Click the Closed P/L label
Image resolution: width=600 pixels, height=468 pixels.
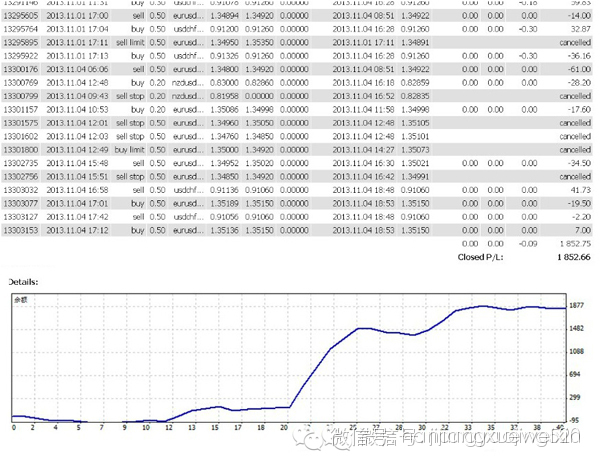pyautogui.click(x=480, y=257)
